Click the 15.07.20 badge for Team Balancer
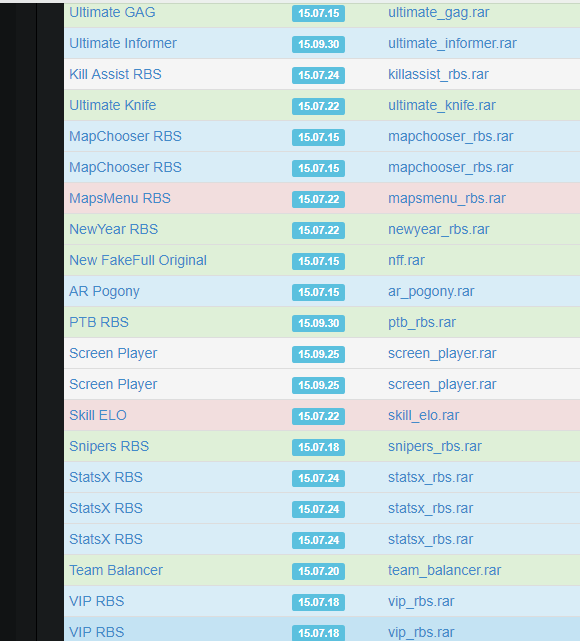Viewport: 580px width, 641px height. [x=318, y=571]
